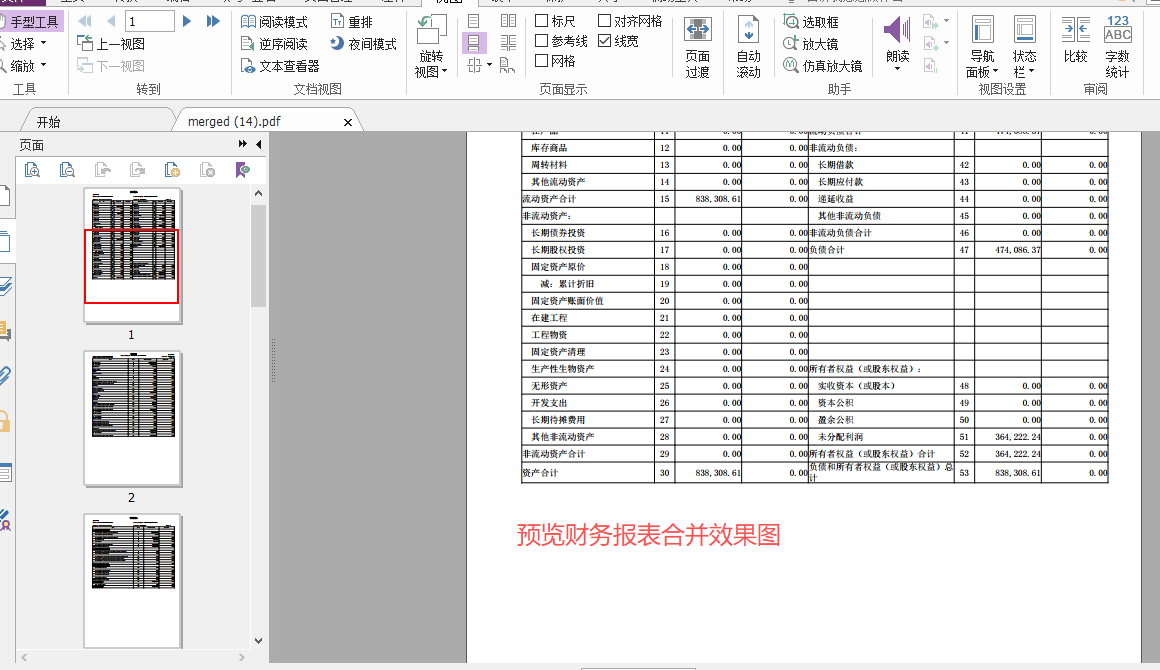Click the insert page icon in thumbnail panel
This screenshot has height=670, width=1160.
(x=172, y=170)
